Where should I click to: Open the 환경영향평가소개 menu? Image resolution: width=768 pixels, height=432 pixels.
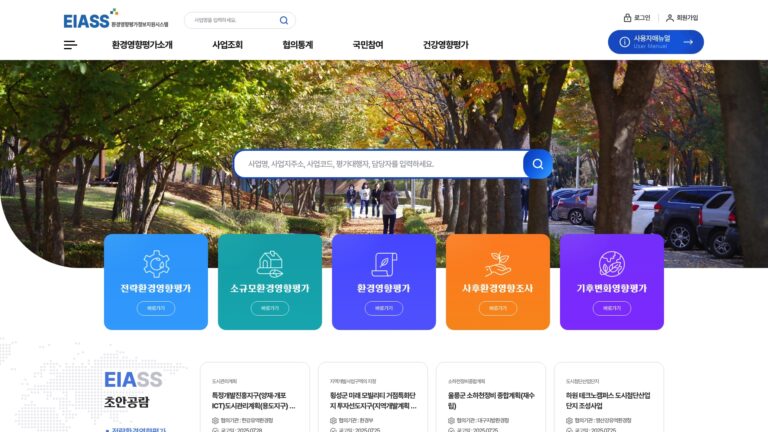142,45
